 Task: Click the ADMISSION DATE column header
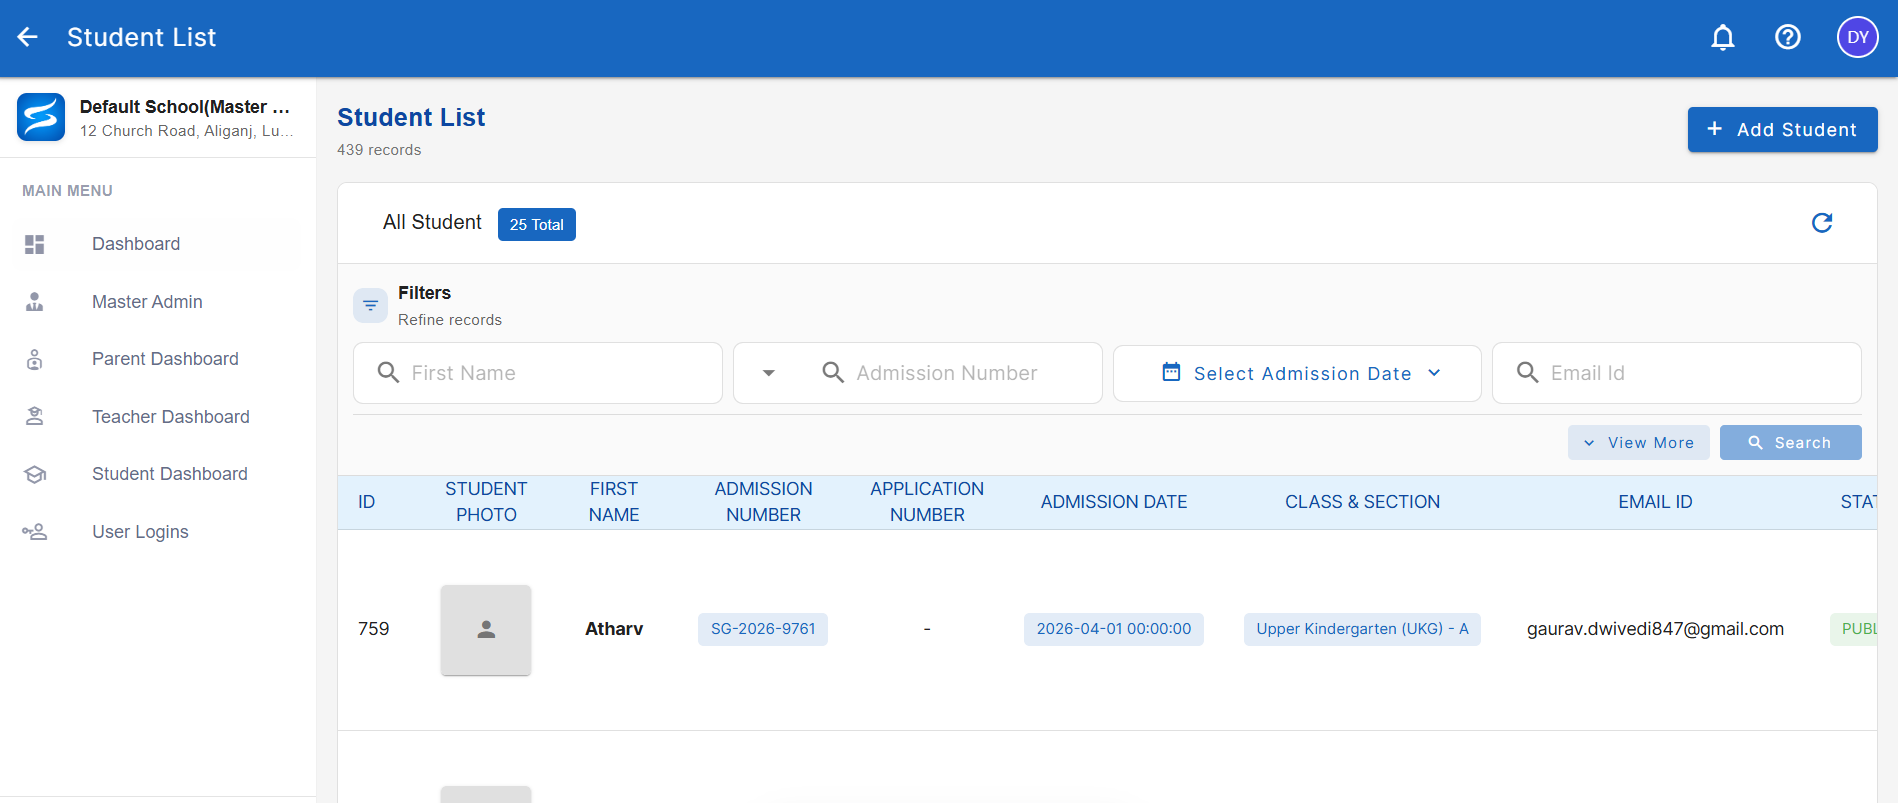[x=1114, y=502]
